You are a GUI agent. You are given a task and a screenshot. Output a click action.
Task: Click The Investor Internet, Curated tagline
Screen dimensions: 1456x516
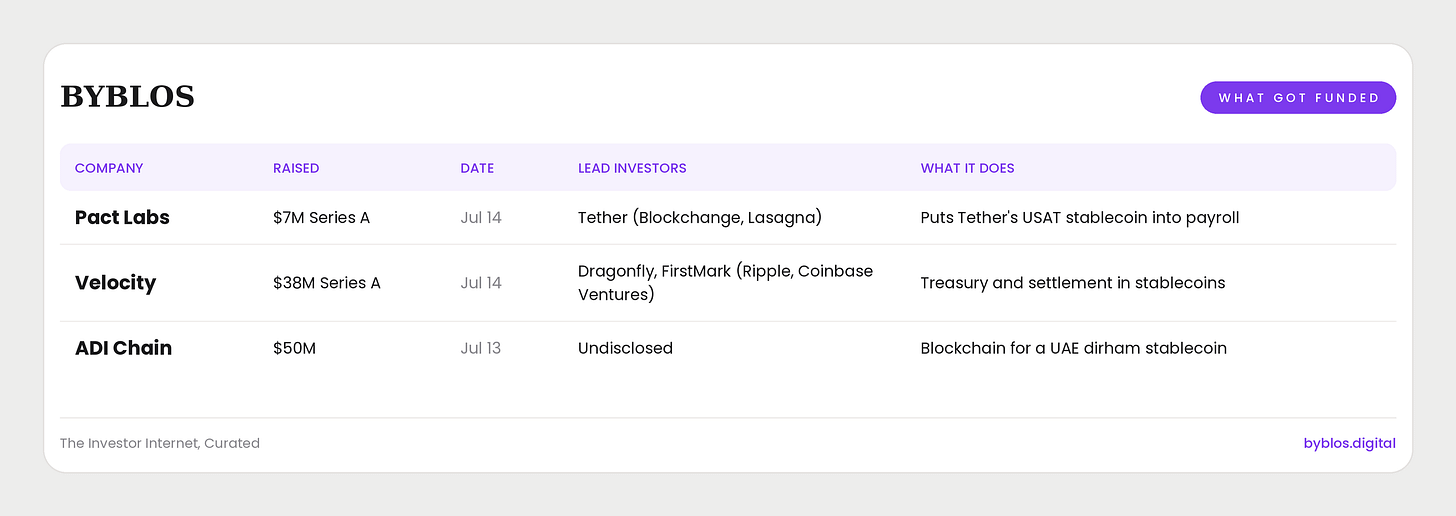coord(160,443)
